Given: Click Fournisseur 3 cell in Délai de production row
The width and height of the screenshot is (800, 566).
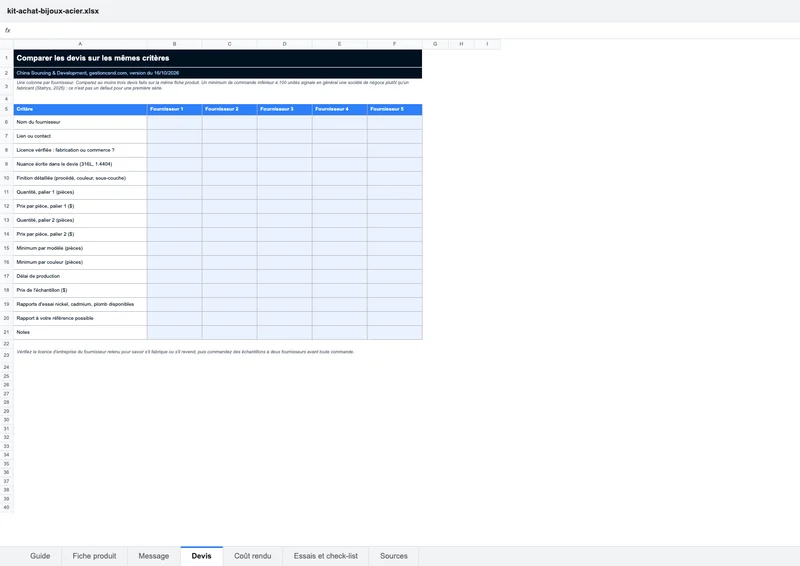Looking at the screenshot, I should [285, 276].
